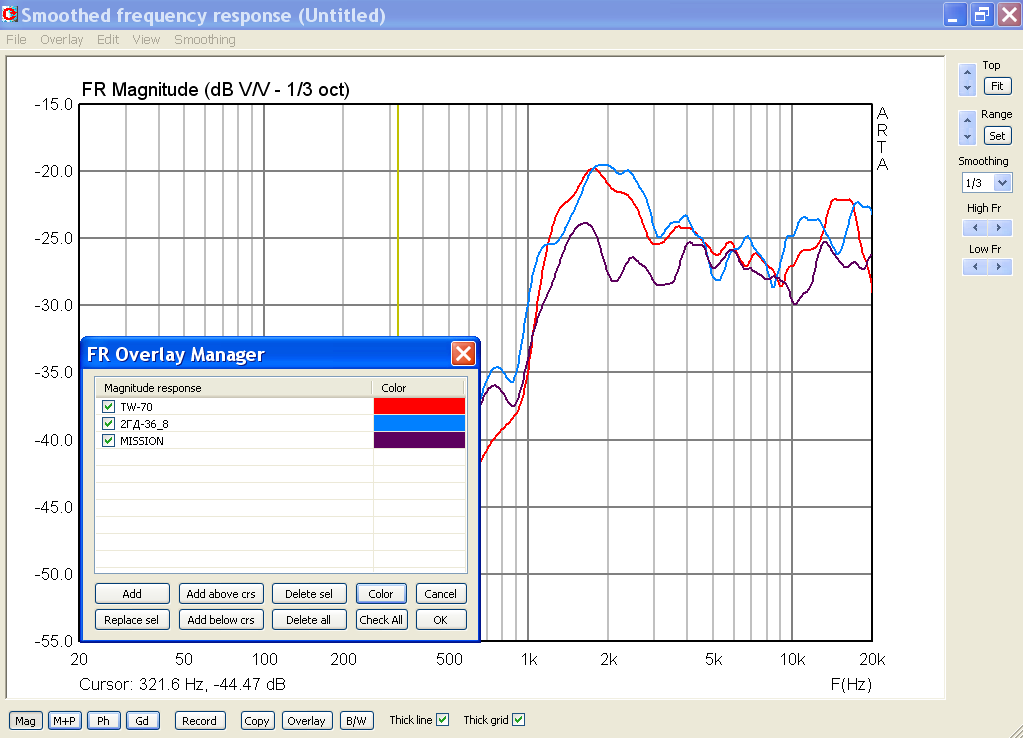Click the Magnitude response column header
The height and width of the screenshot is (738, 1023).
tap(234, 388)
